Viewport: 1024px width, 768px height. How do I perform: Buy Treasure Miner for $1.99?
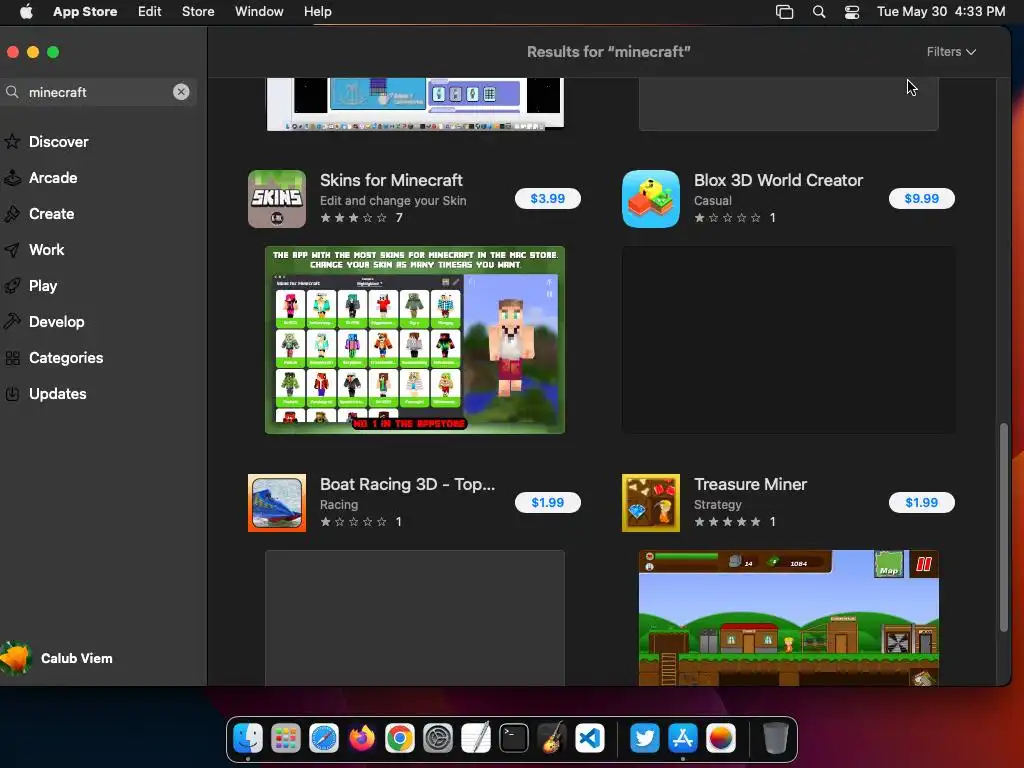(x=921, y=503)
